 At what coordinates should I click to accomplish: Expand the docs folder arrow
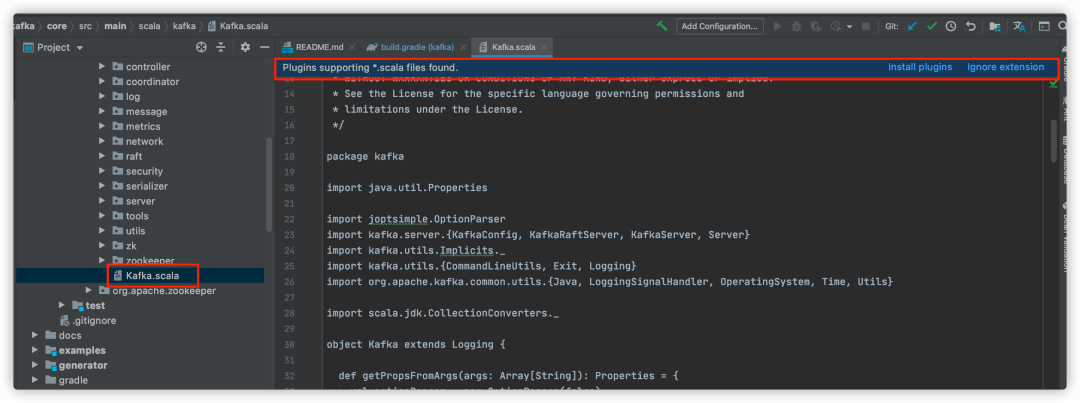click(x=35, y=335)
